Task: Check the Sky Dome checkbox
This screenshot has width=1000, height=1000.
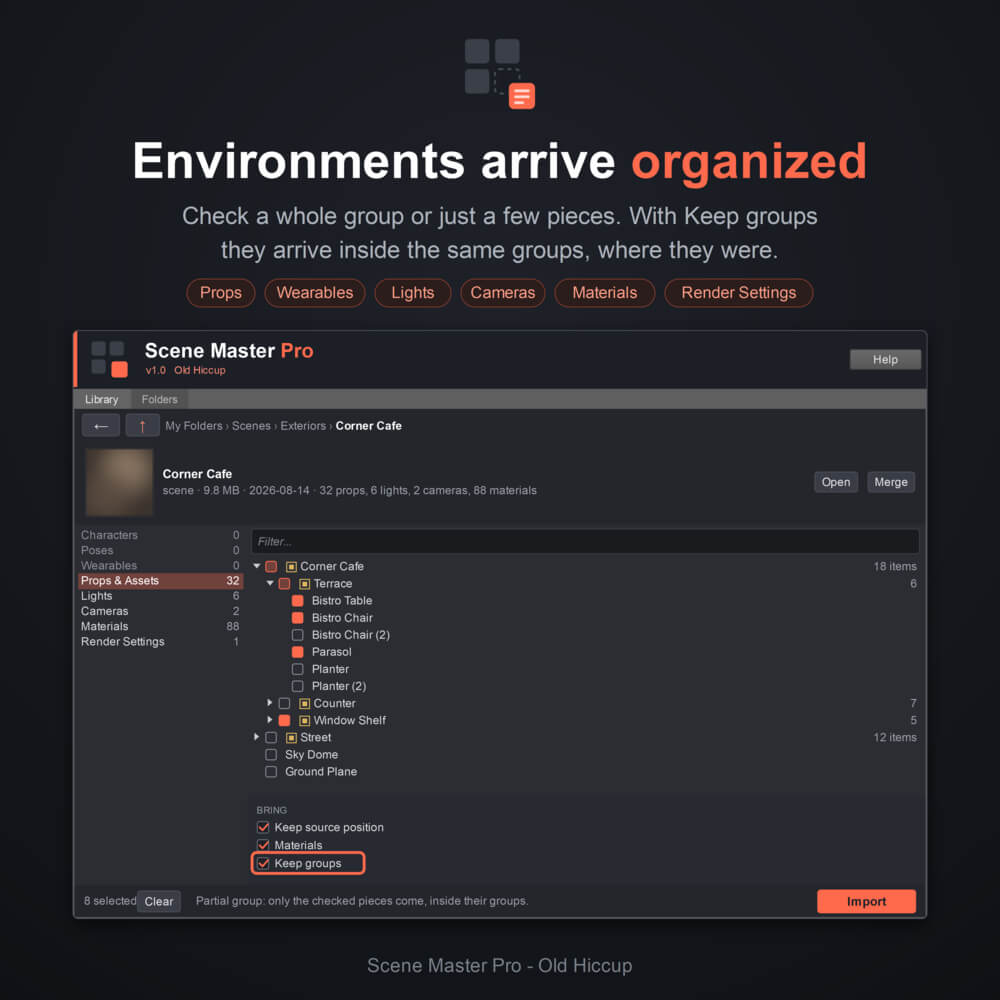Action: click(x=271, y=755)
